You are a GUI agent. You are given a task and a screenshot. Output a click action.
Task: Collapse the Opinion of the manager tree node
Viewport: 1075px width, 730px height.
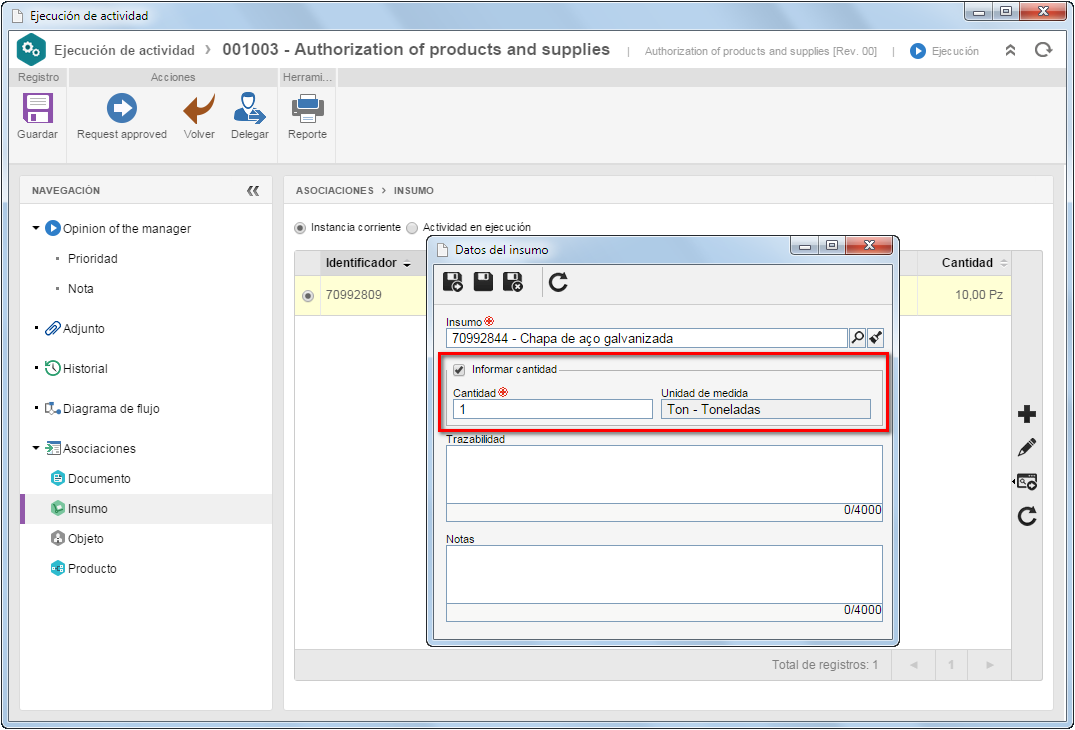36,228
